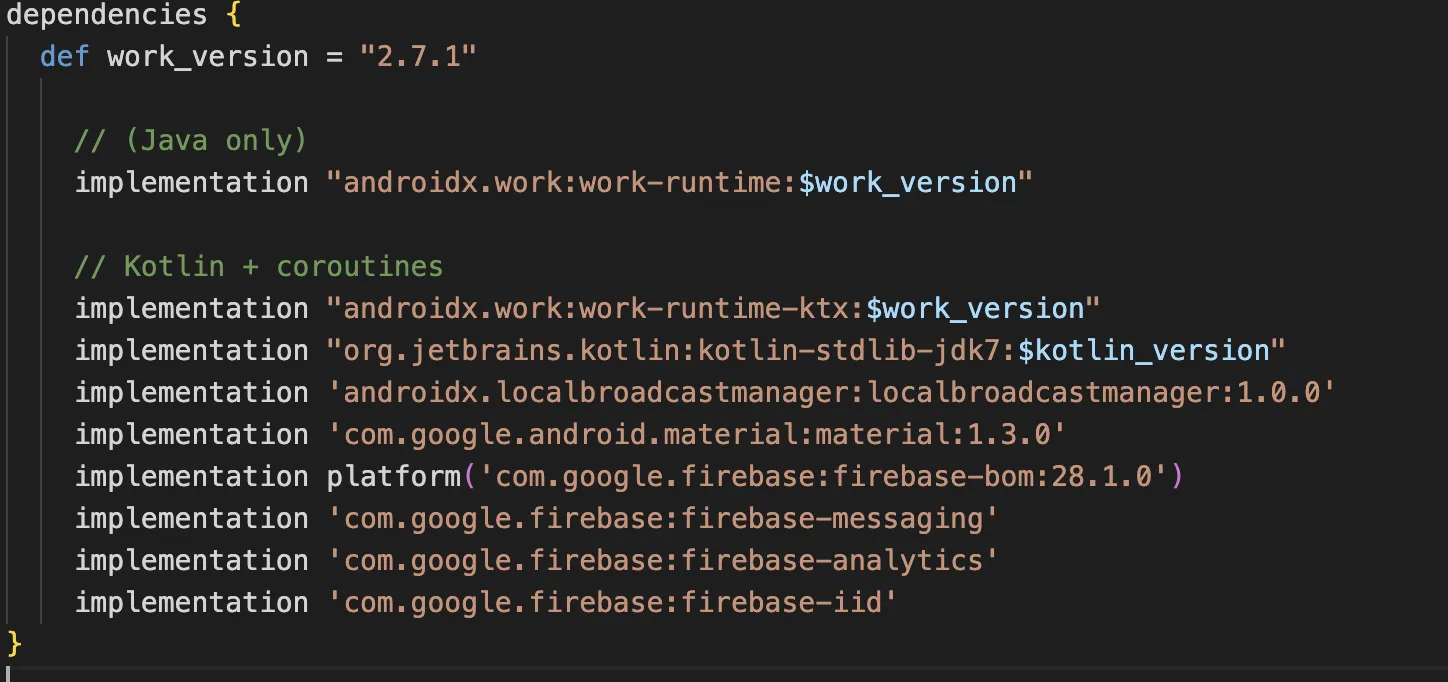Click the 'def' keyword
1448x682 pixels.
pyautogui.click(x=65, y=56)
